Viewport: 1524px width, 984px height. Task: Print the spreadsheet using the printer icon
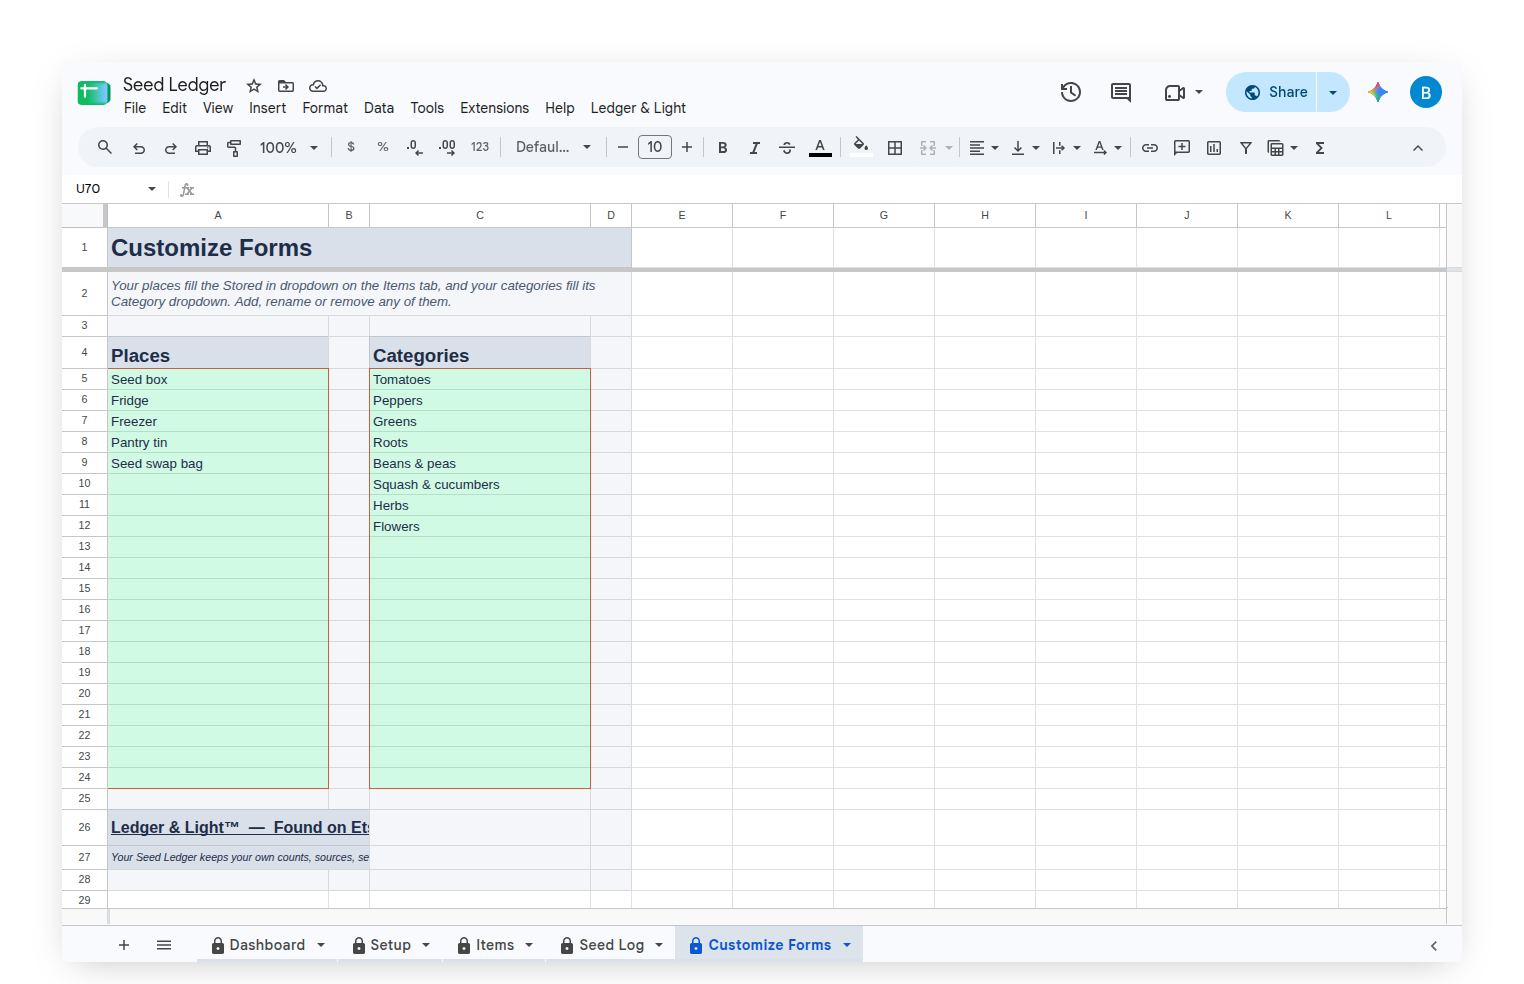click(x=203, y=148)
